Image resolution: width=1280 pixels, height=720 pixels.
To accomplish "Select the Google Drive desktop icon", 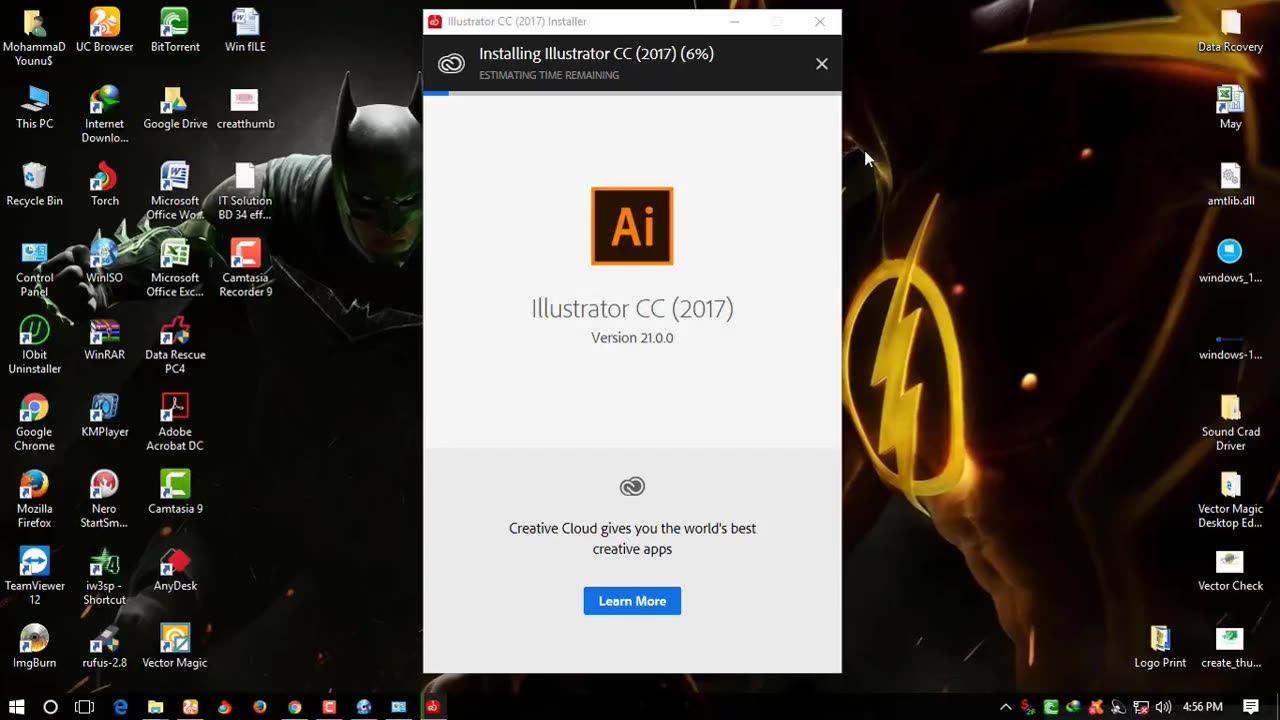I will click(x=175, y=108).
